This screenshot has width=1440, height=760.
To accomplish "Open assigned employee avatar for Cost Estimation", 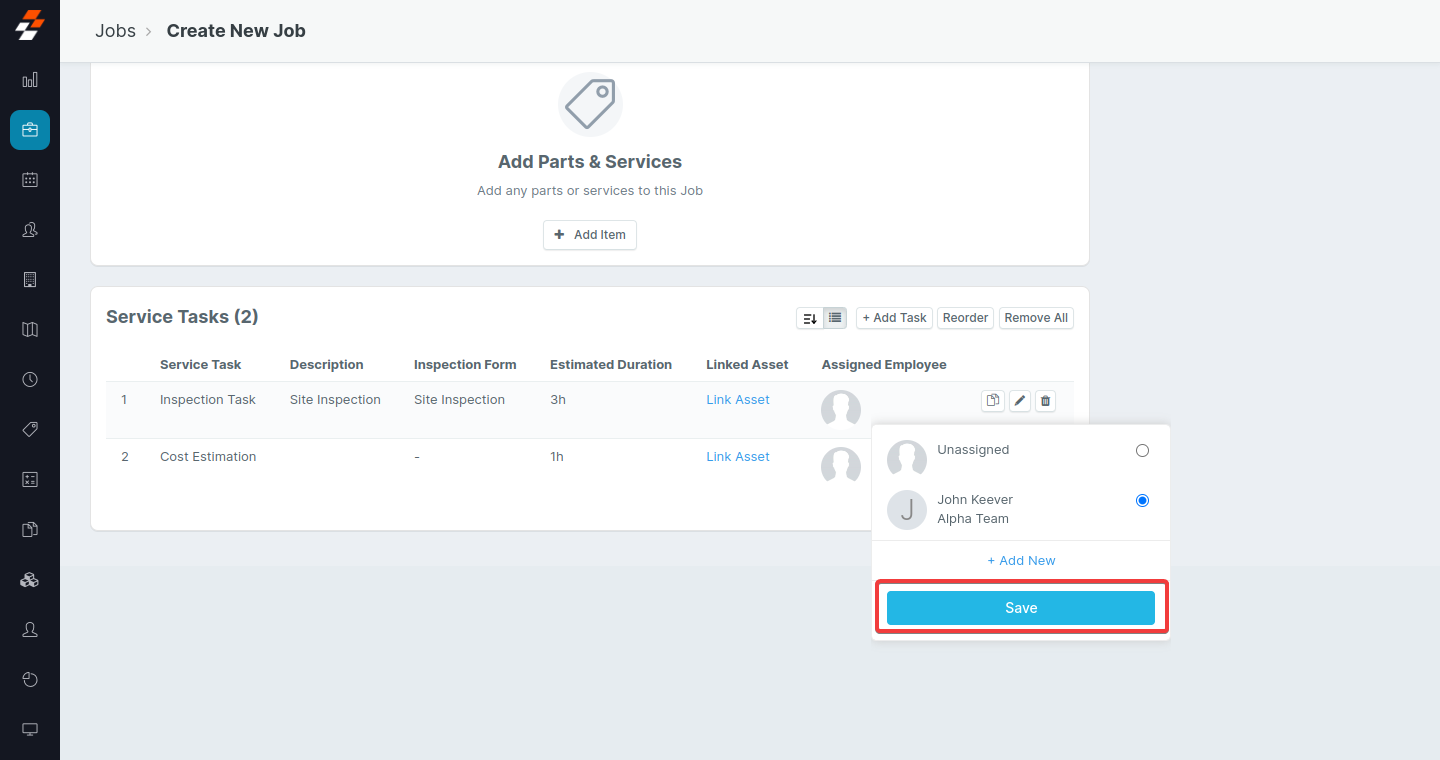I will point(841,467).
